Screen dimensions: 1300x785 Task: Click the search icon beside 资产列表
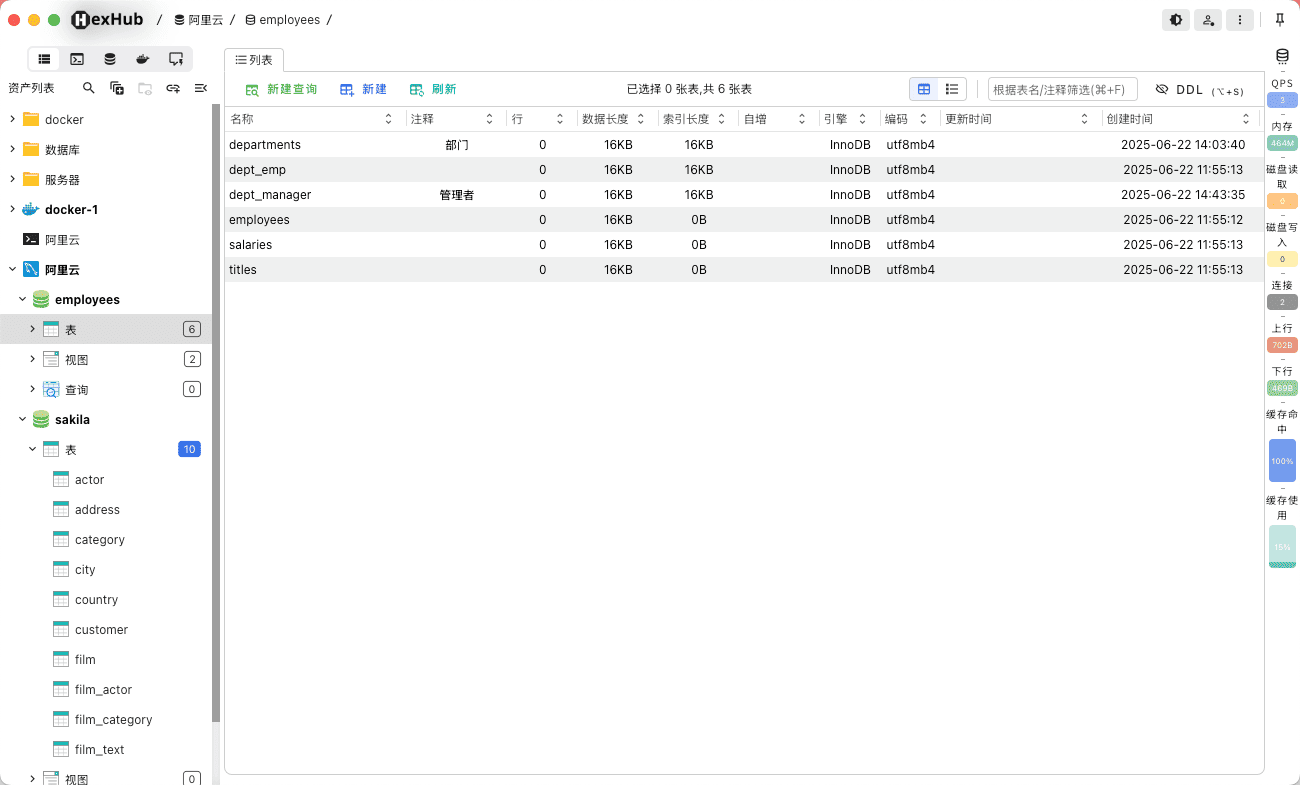coord(89,88)
